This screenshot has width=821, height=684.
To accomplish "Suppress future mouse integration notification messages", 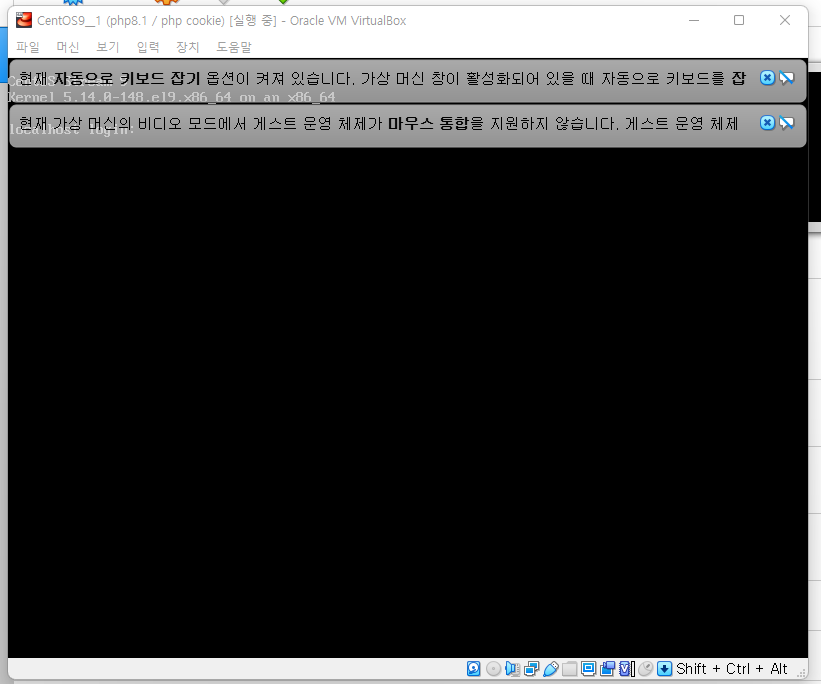I will [786, 123].
